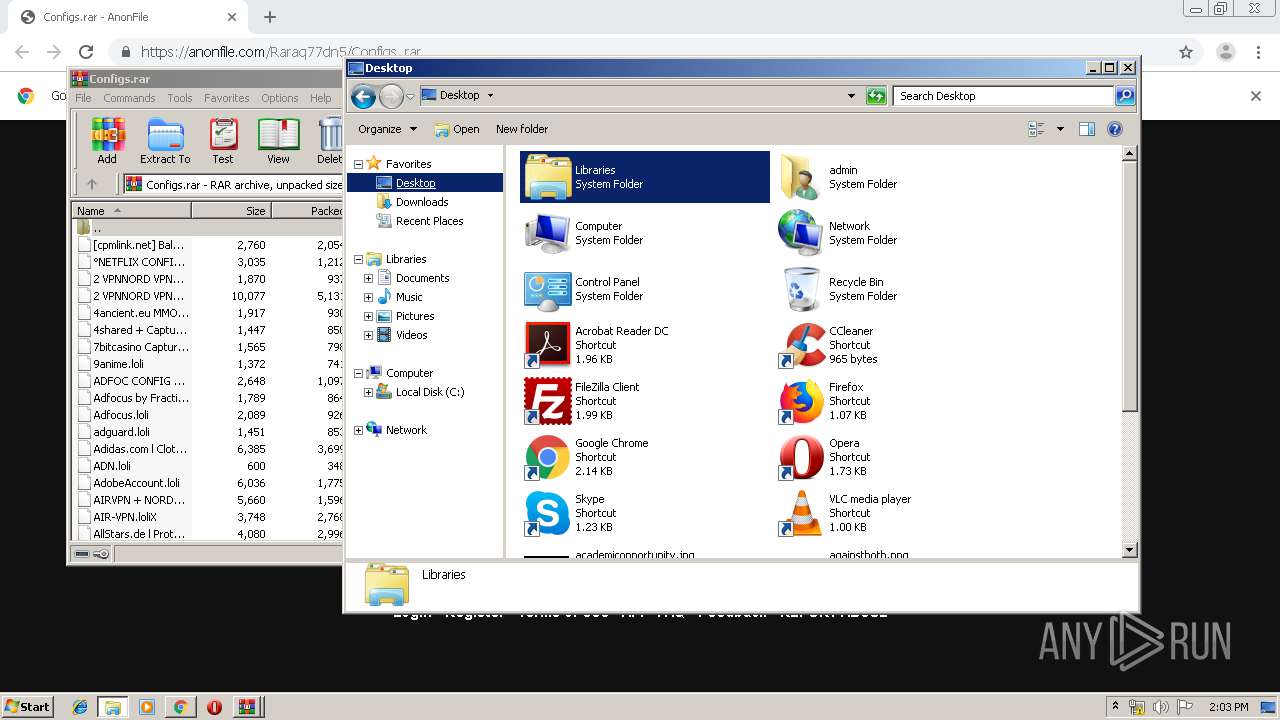Select the FileZilla Client shortcut

click(547, 401)
